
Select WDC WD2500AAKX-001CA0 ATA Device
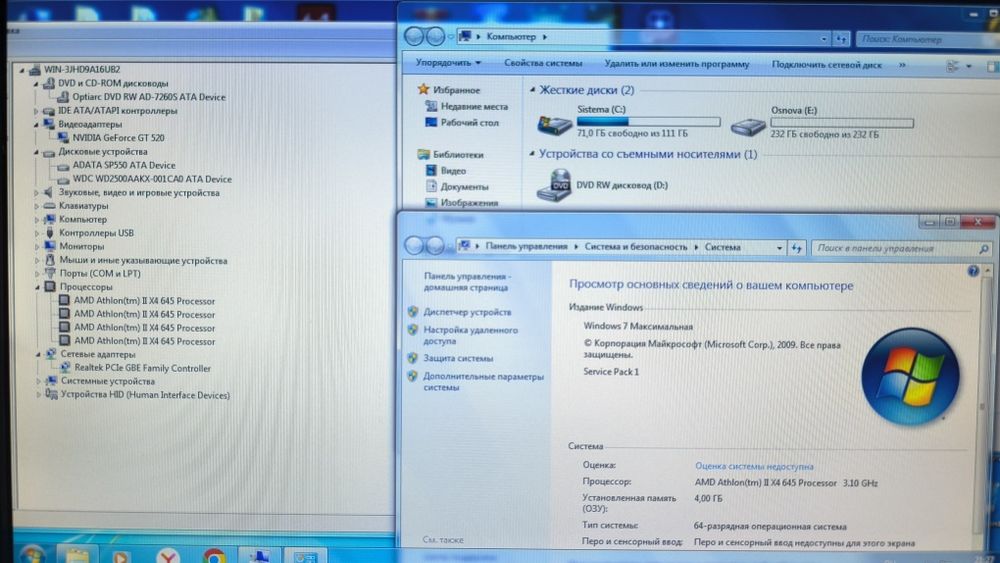tap(152, 179)
